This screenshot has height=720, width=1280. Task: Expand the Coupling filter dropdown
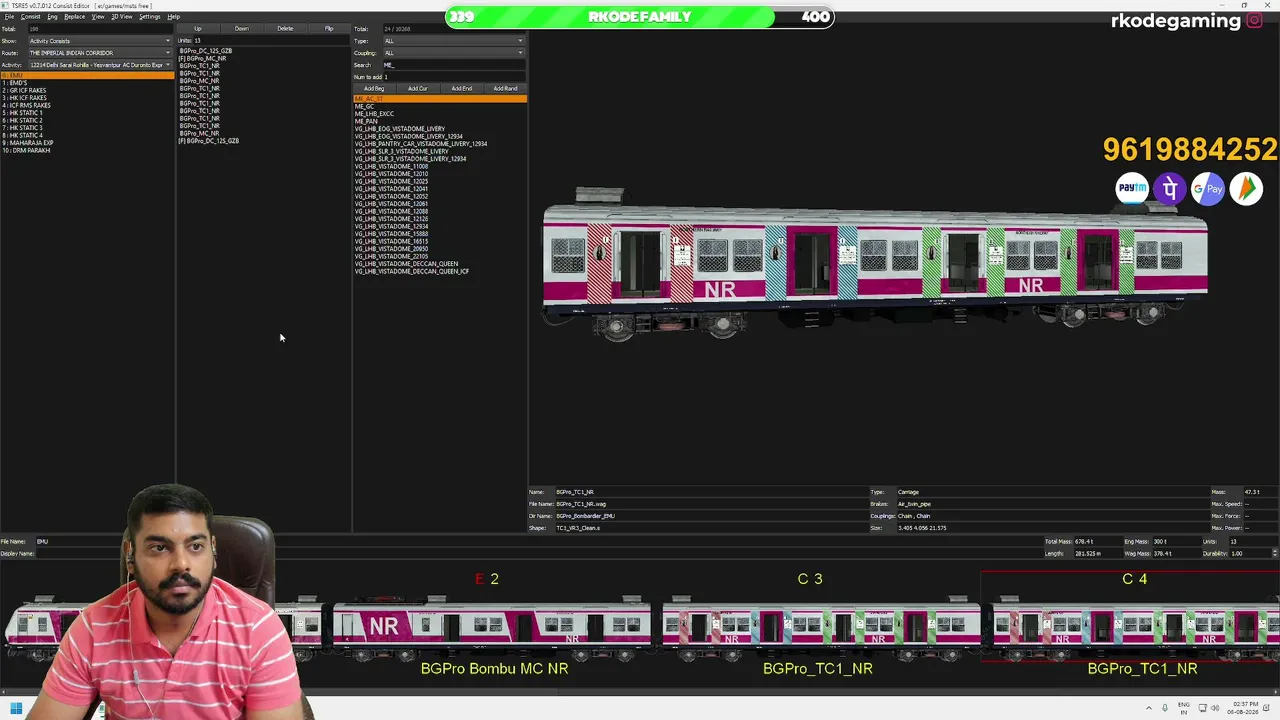tap(453, 53)
